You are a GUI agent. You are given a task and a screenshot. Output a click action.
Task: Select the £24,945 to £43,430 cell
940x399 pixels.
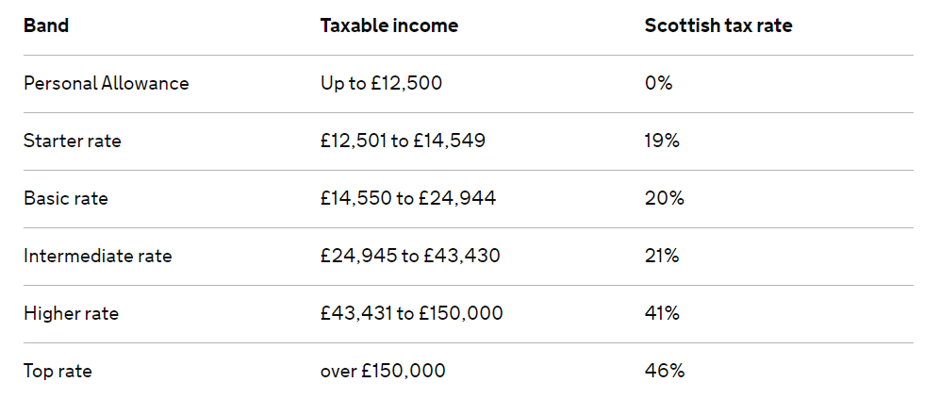(x=410, y=256)
